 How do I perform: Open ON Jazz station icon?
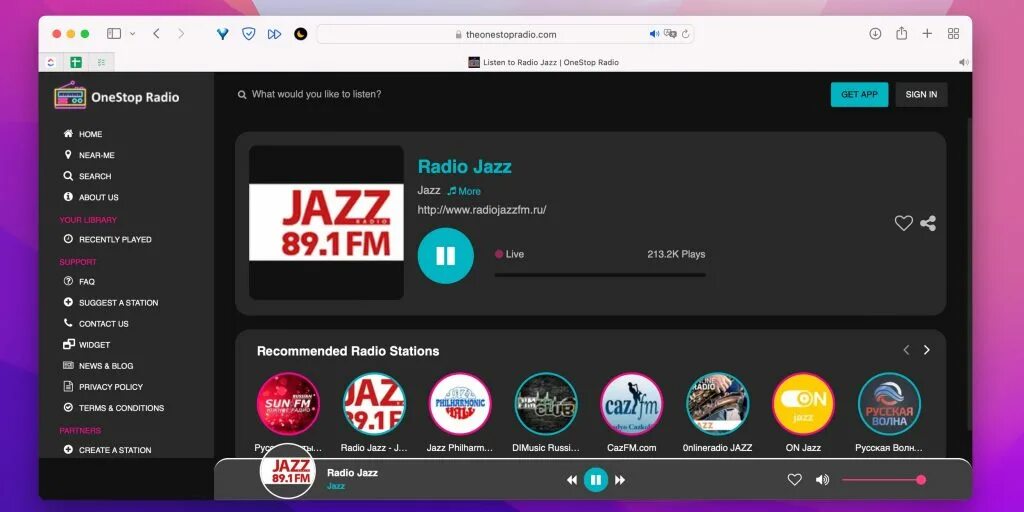coord(803,404)
